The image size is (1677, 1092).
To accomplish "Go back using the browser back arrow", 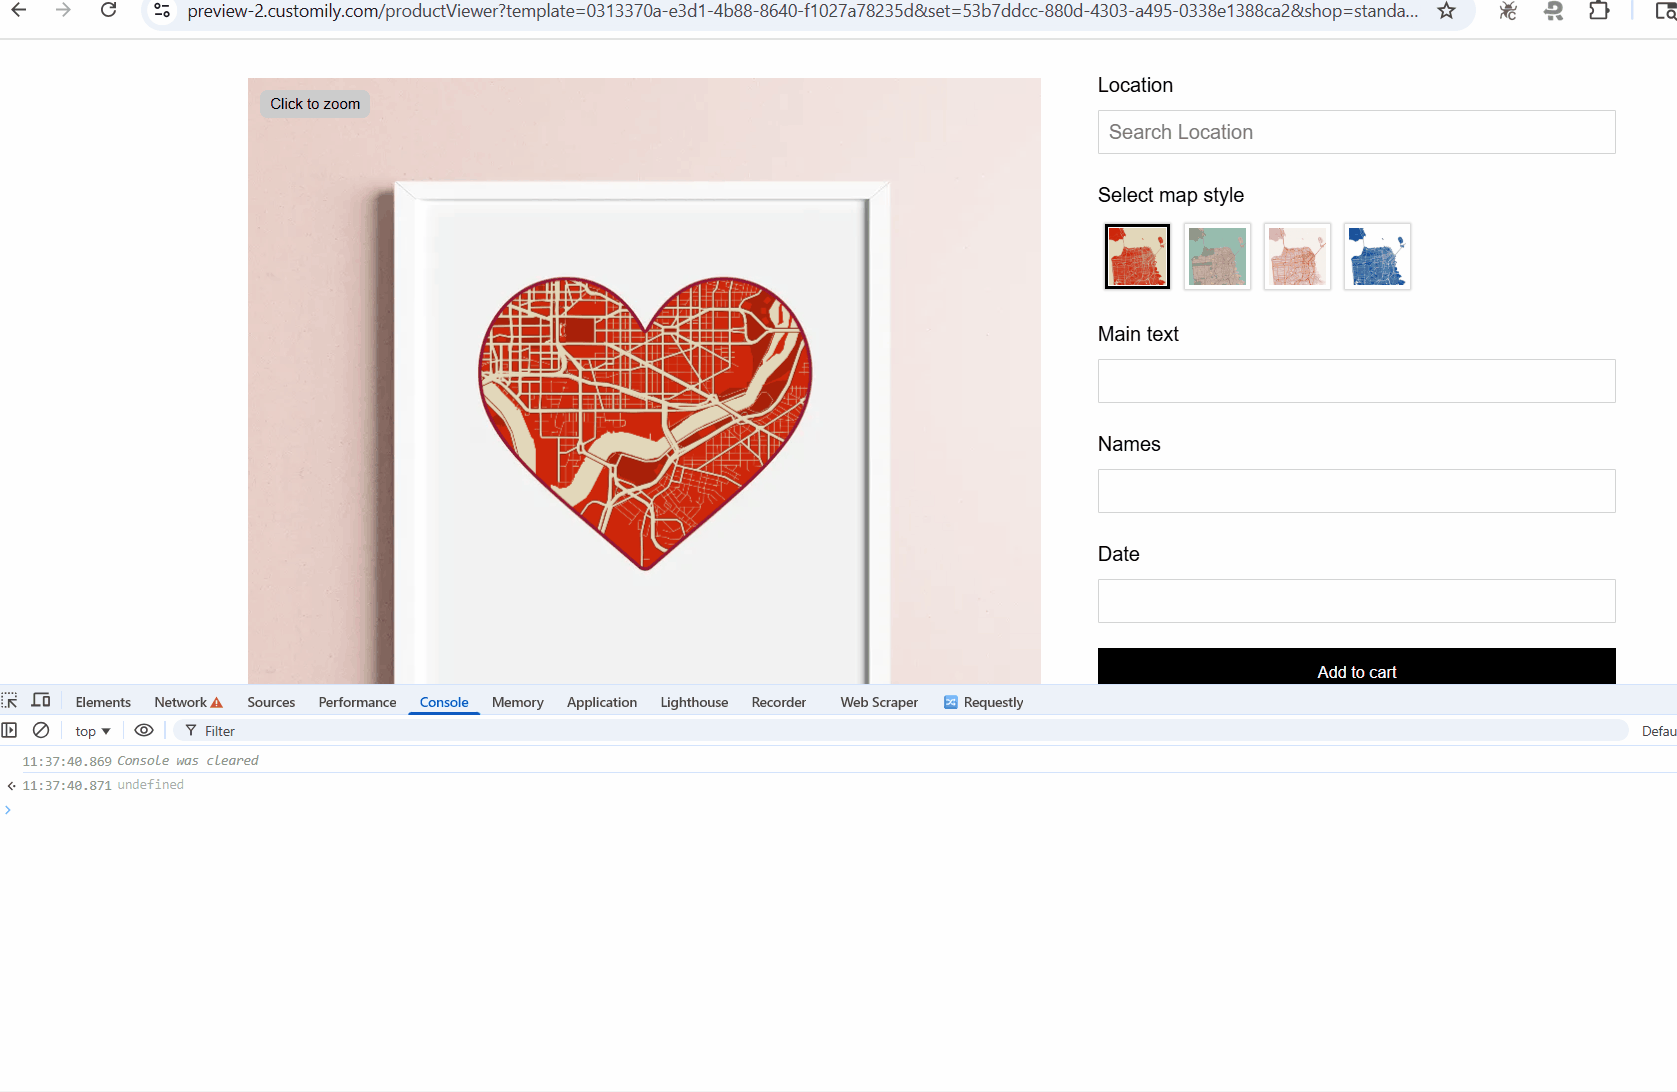I will (x=19, y=11).
